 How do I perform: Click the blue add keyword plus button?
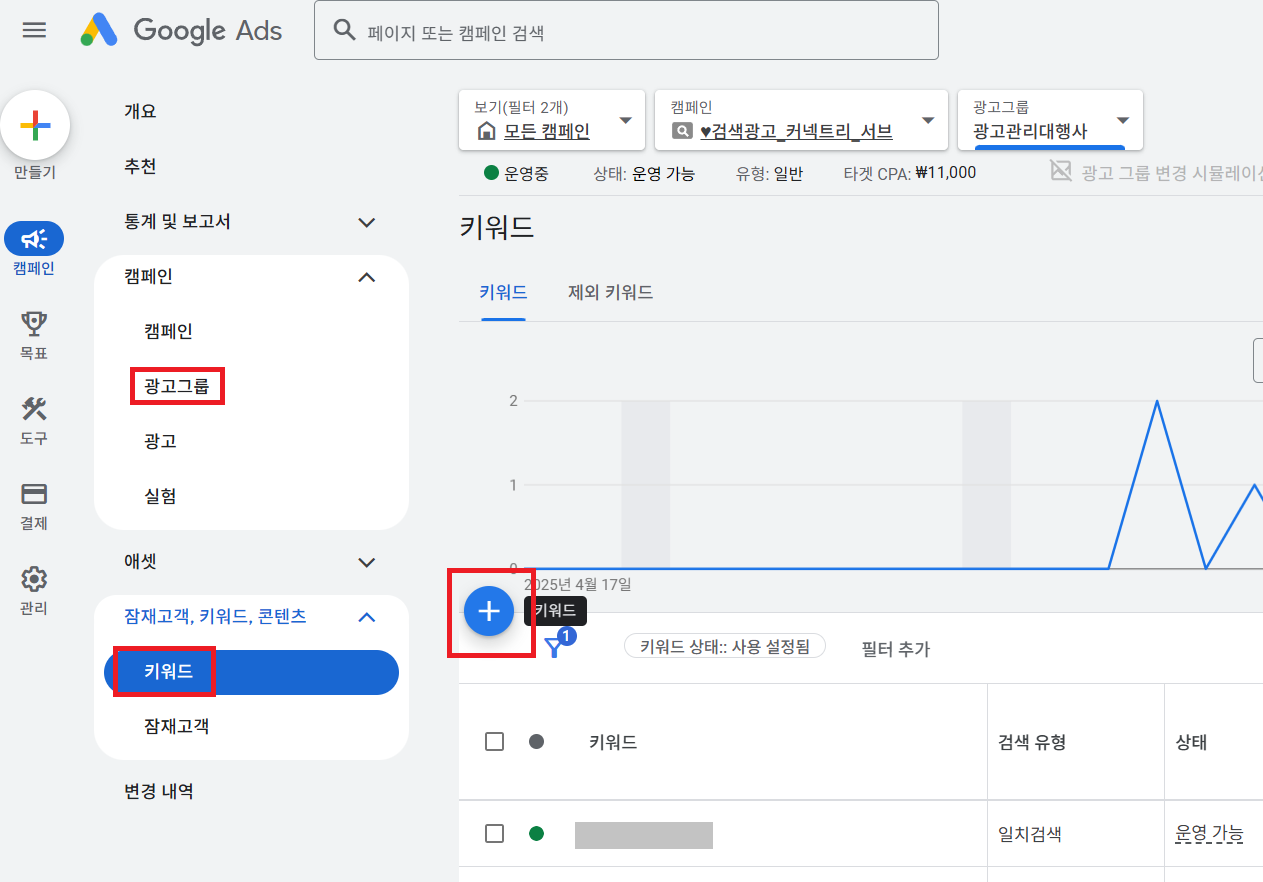click(489, 611)
